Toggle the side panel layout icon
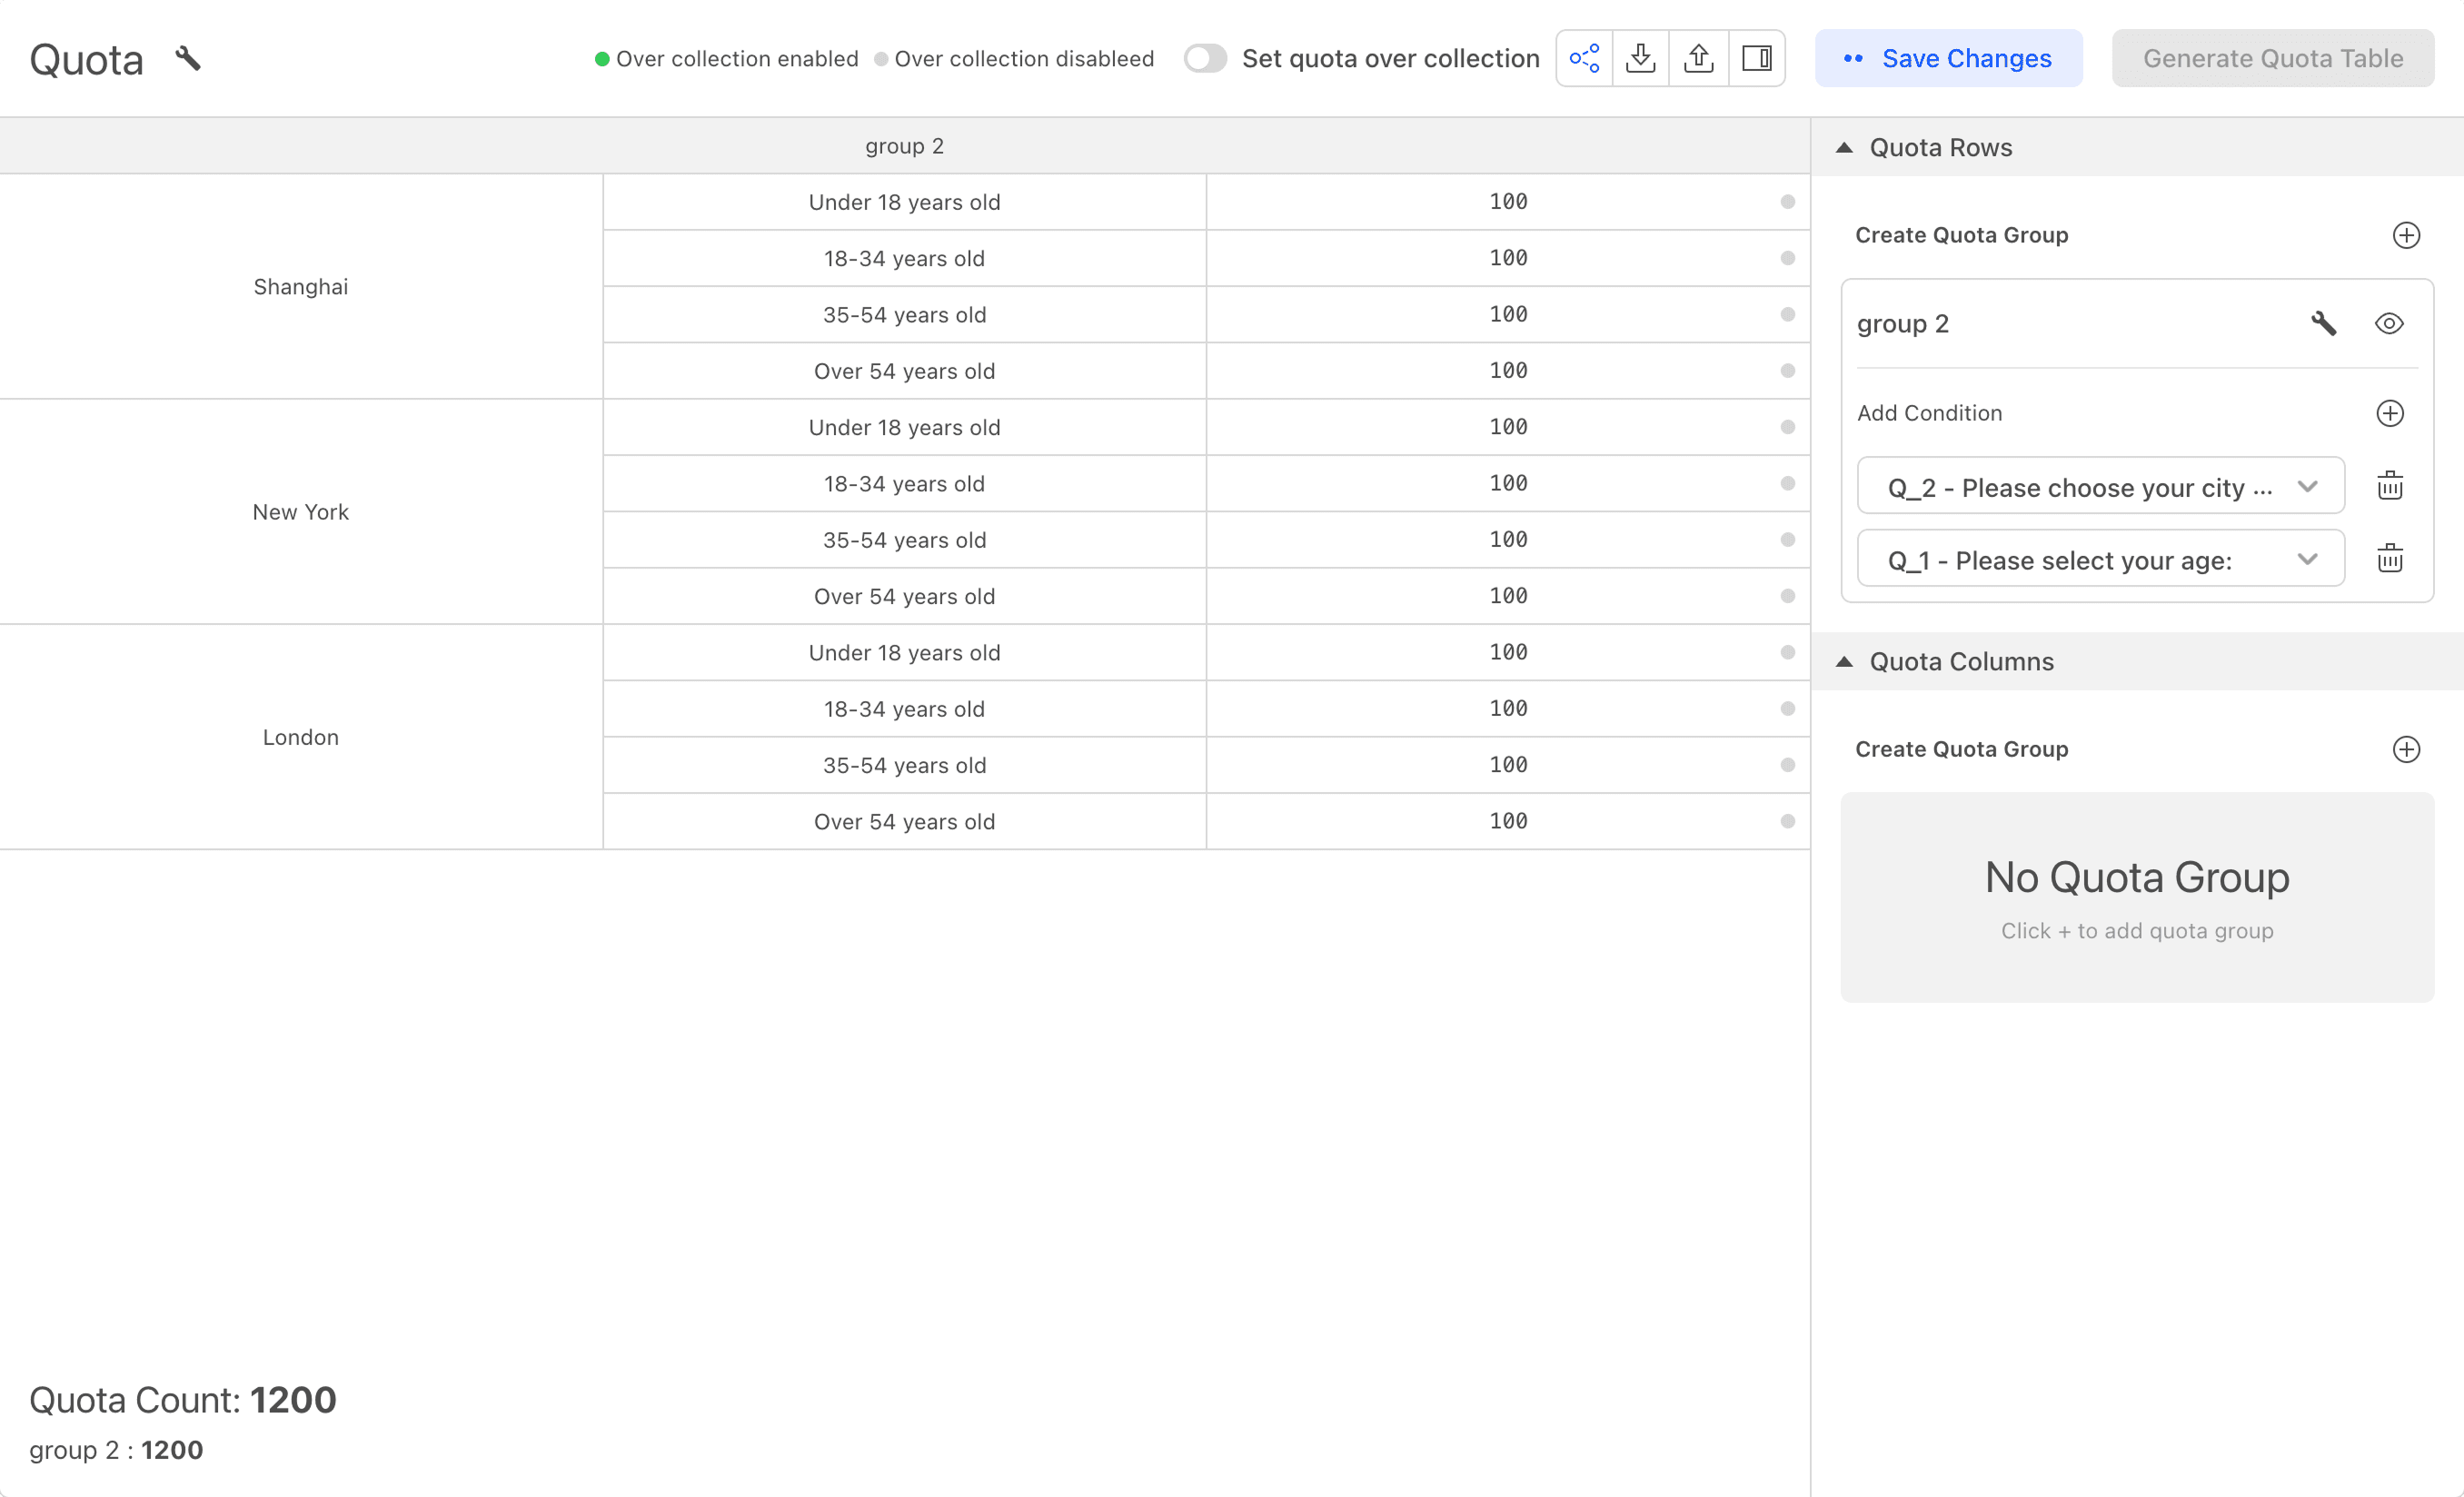2464x1497 pixels. click(1756, 58)
